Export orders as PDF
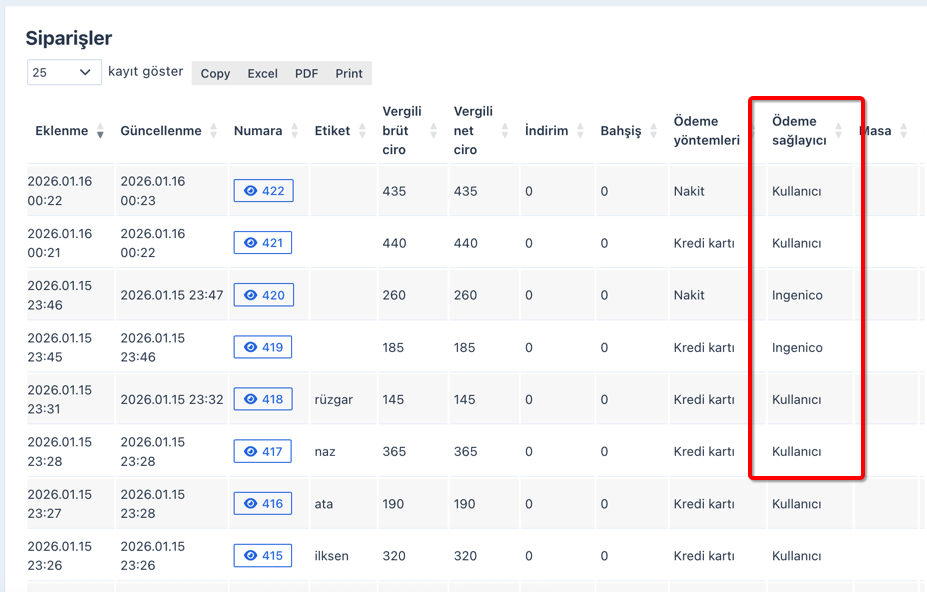This screenshot has width=927, height=592. (306, 73)
